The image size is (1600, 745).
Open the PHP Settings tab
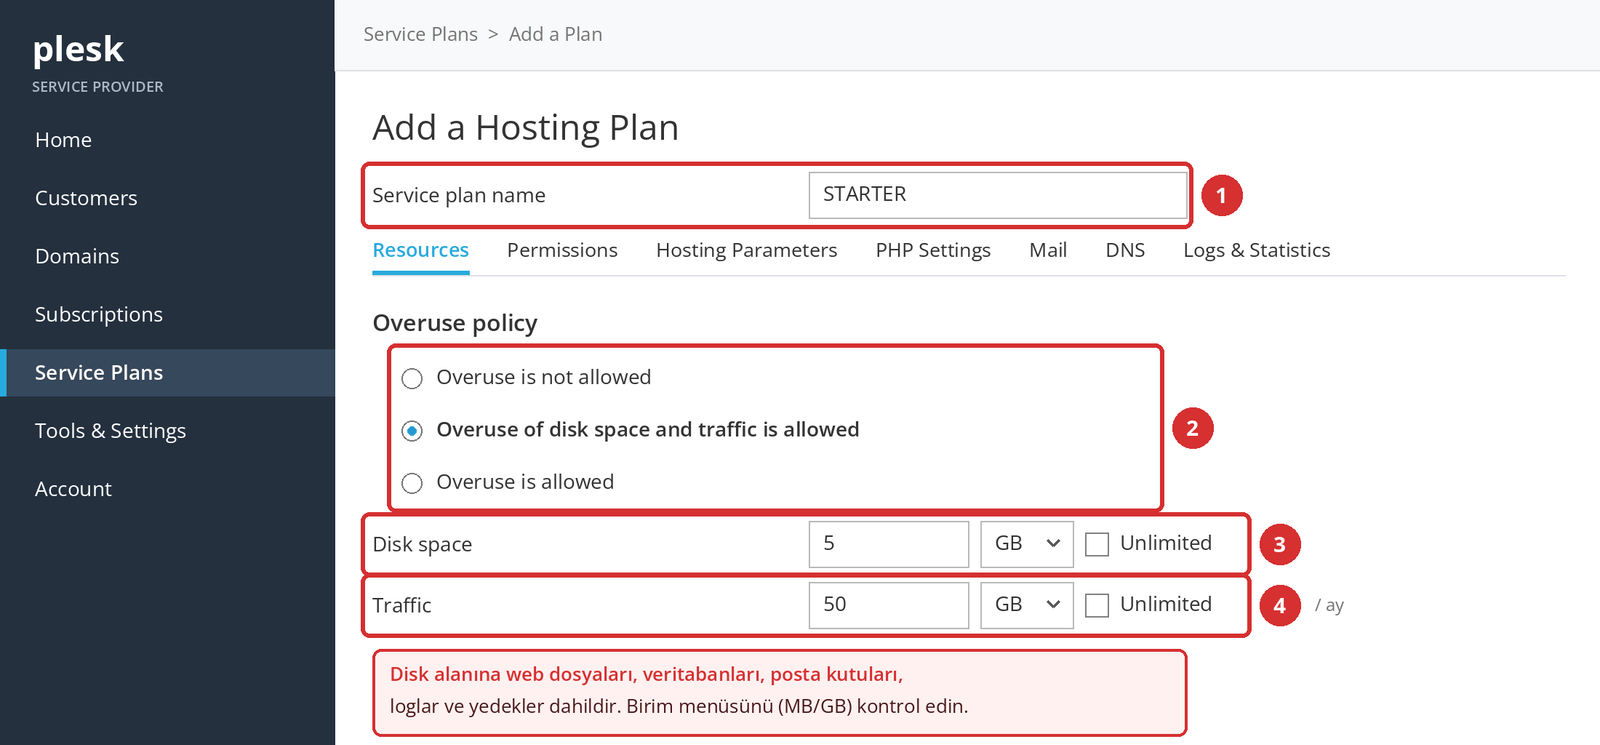coord(933,250)
